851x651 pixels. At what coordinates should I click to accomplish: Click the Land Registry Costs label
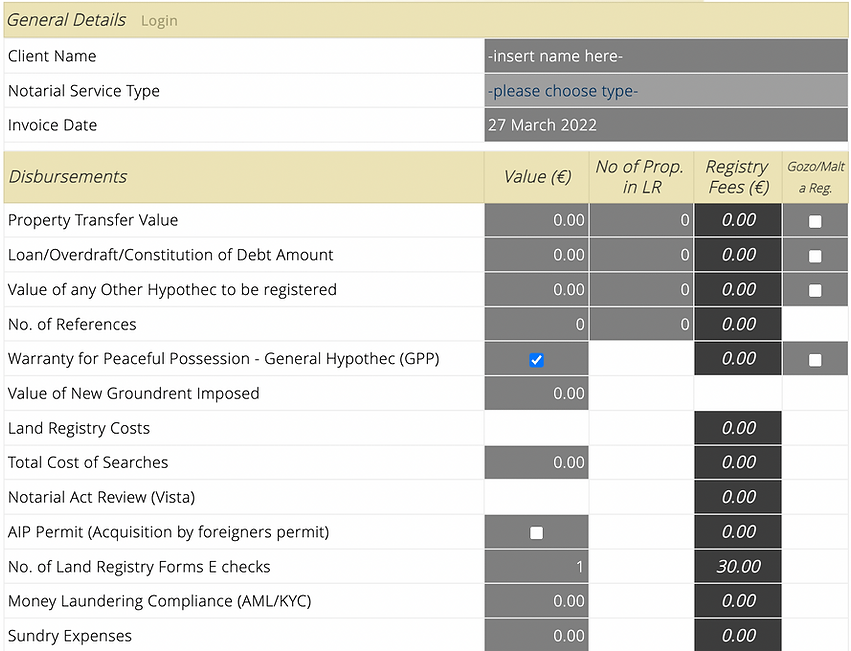tap(79, 428)
